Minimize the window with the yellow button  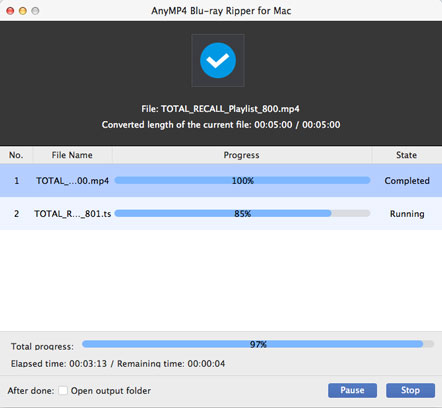pos(23,11)
